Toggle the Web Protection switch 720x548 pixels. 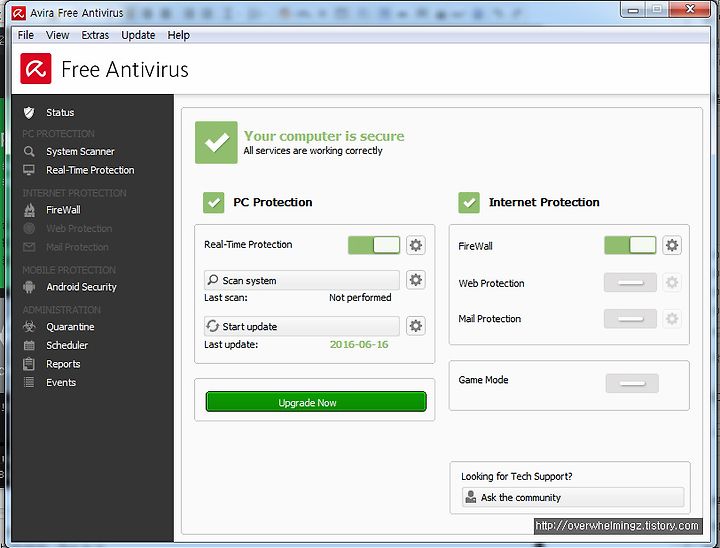[630, 282]
